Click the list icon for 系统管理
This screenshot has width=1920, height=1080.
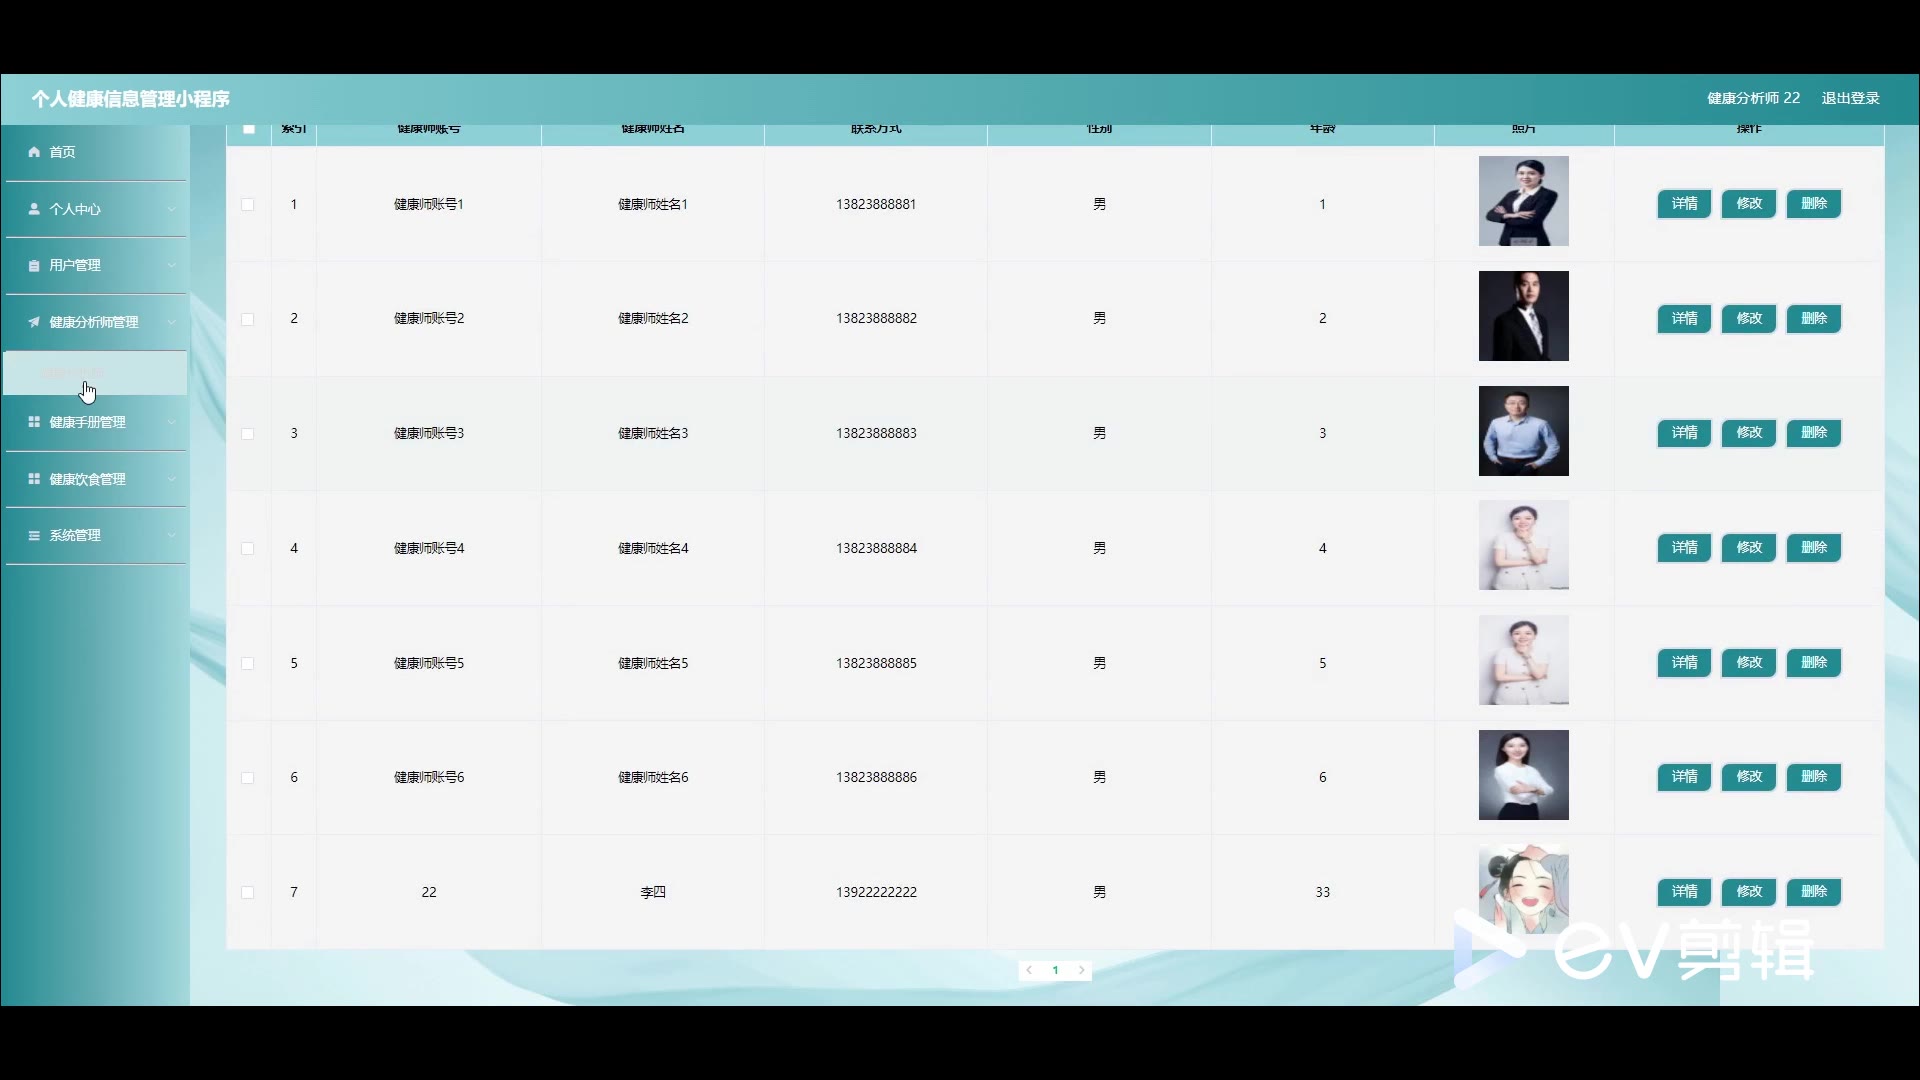pyautogui.click(x=34, y=536)
